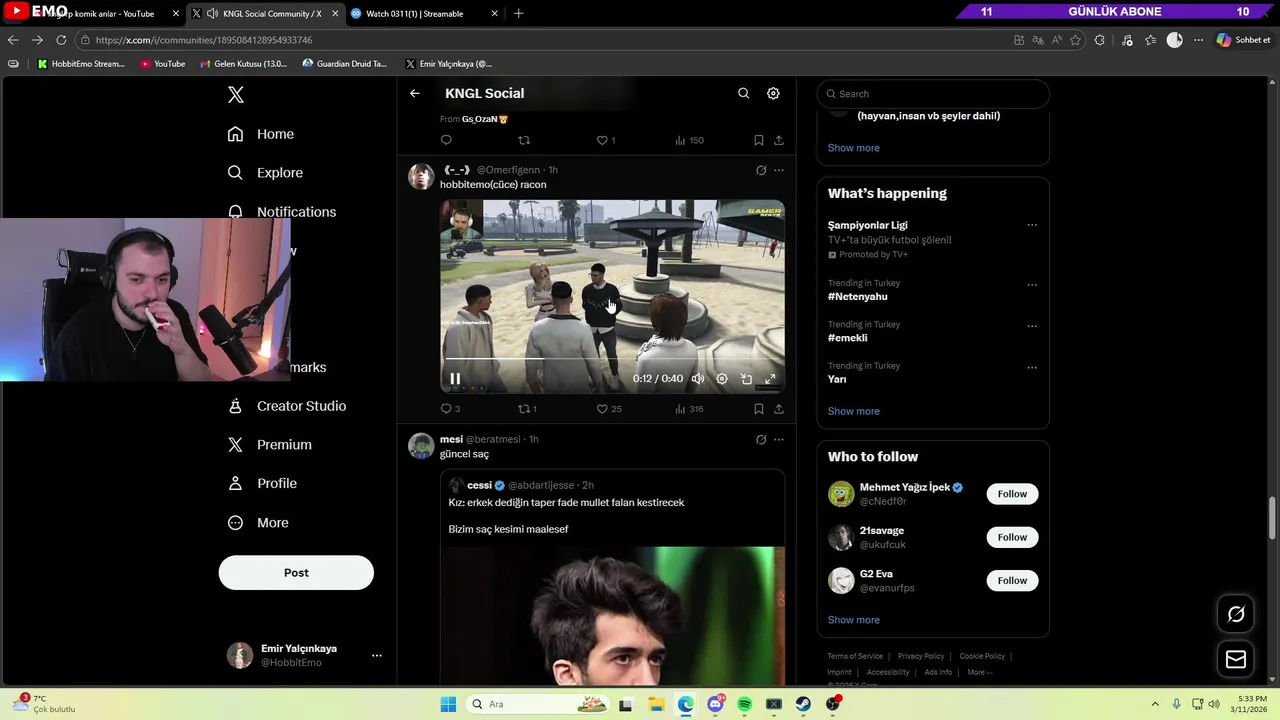
Task: Expand the video to fullscreen
Action: coord(770,379)
